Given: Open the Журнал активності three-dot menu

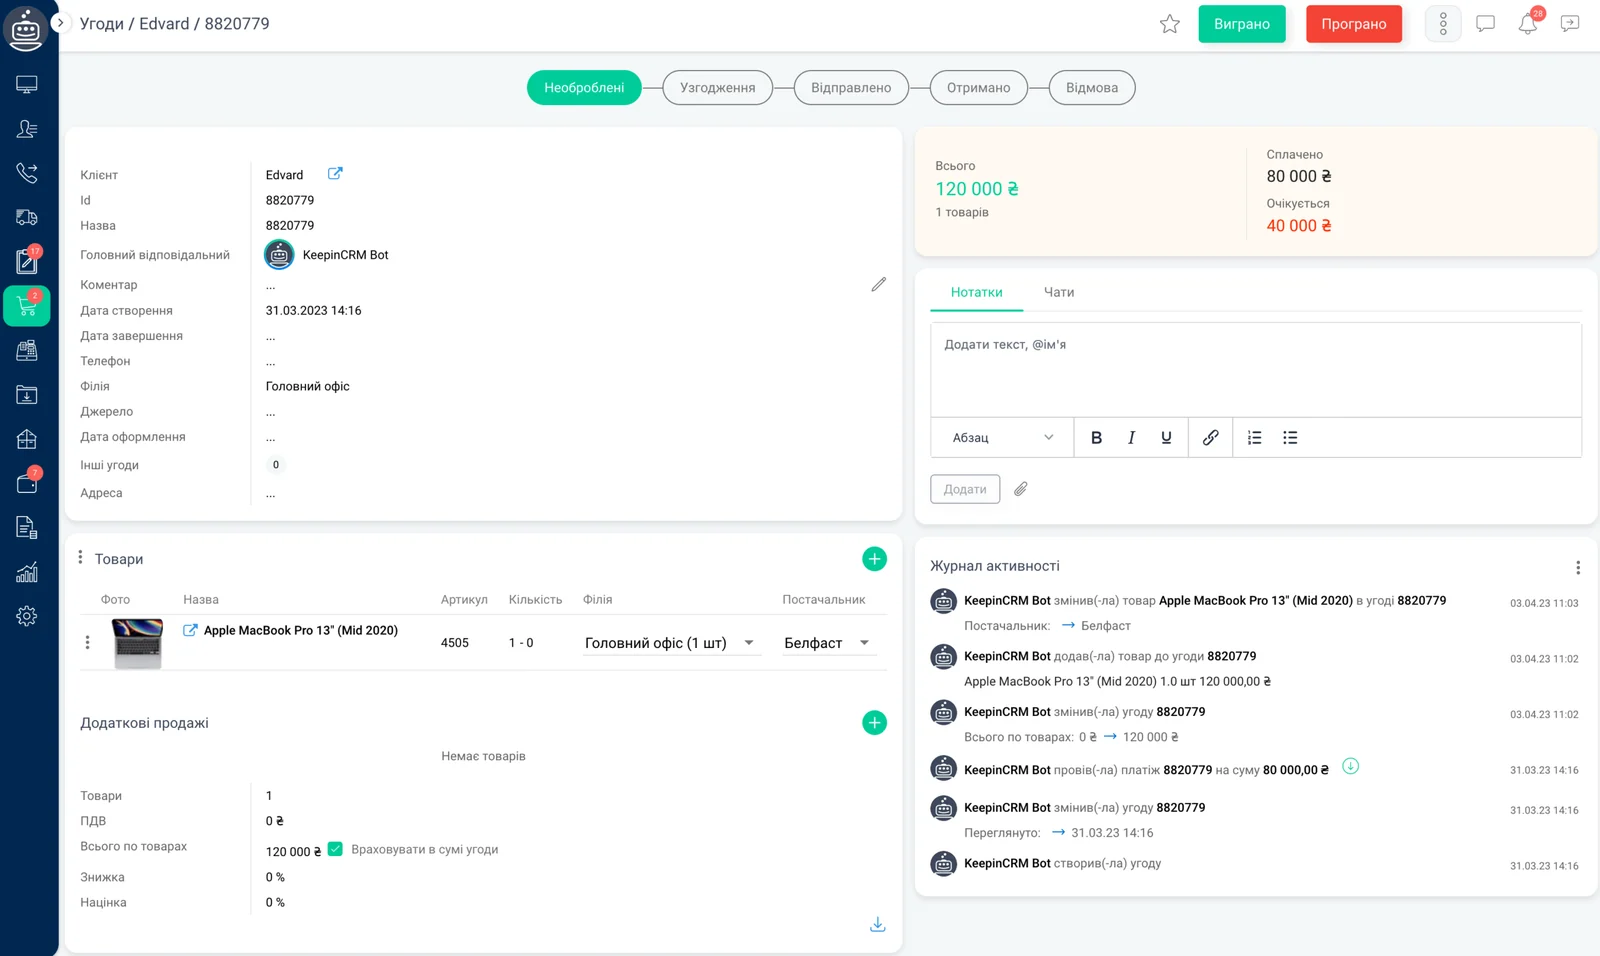Looking at the screenshot, I should click(1578, 568).
